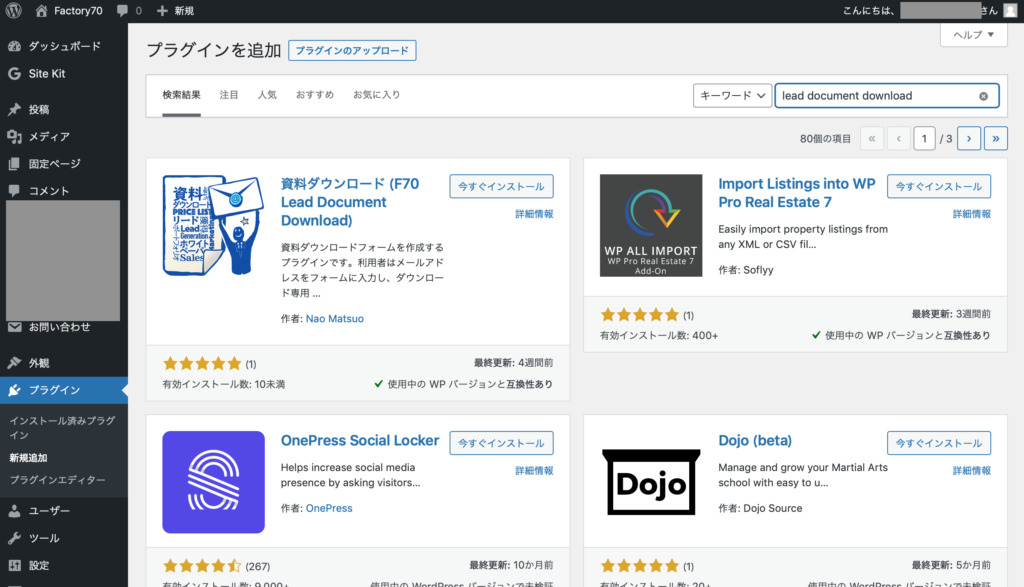Viewport: 1024px width, 587px height.
Task: Switch to 人気 tab
Action: 267,95
